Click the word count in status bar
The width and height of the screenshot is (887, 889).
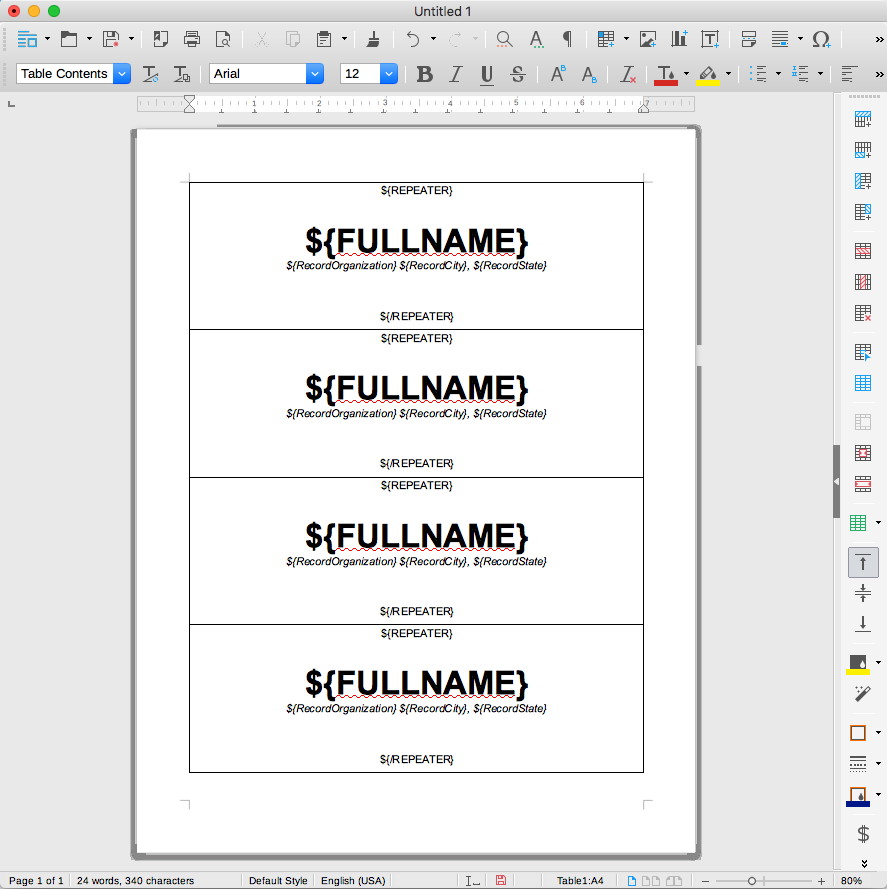(x=136, y=880)
